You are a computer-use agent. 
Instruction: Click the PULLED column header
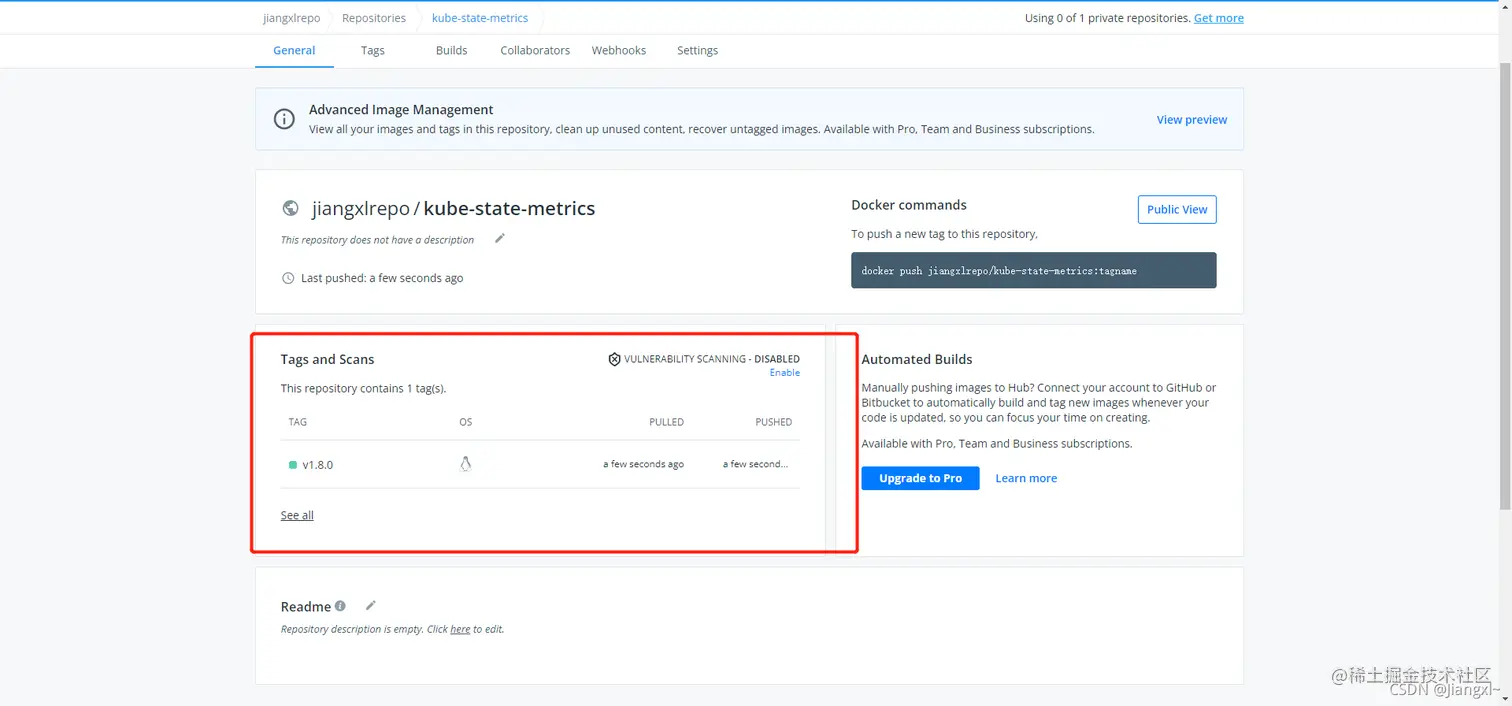tap(666, 422)
